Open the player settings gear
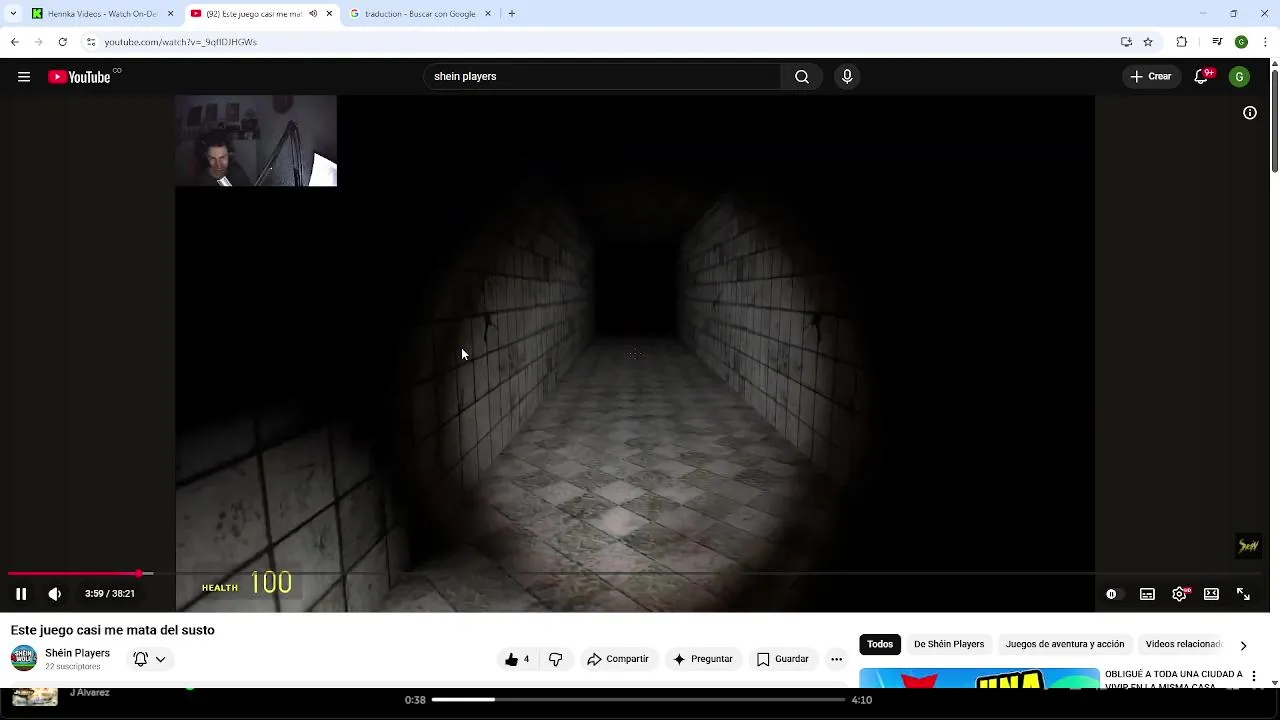 coord(1180,594)
